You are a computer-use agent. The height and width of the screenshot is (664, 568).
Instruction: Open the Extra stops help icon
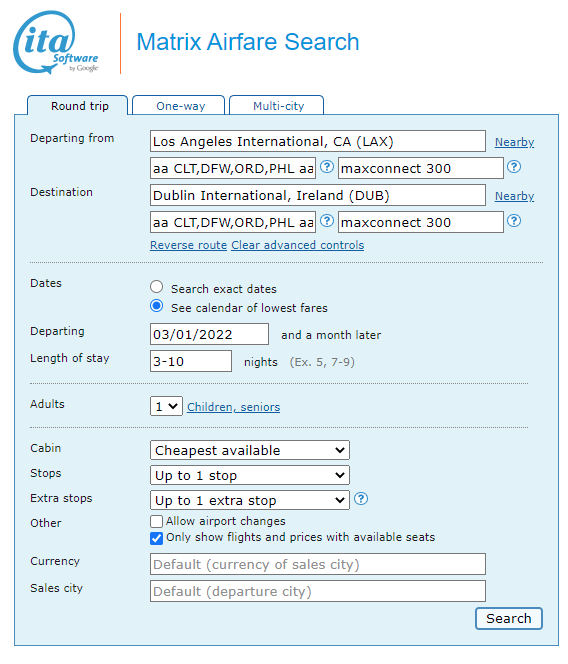(361, 499)
